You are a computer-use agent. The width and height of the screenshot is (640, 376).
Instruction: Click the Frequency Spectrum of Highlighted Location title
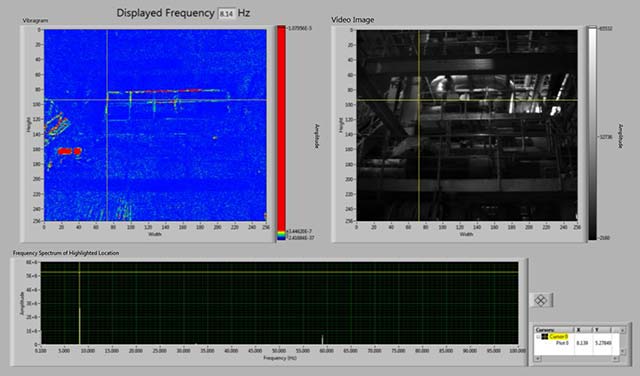pos(66,253)
